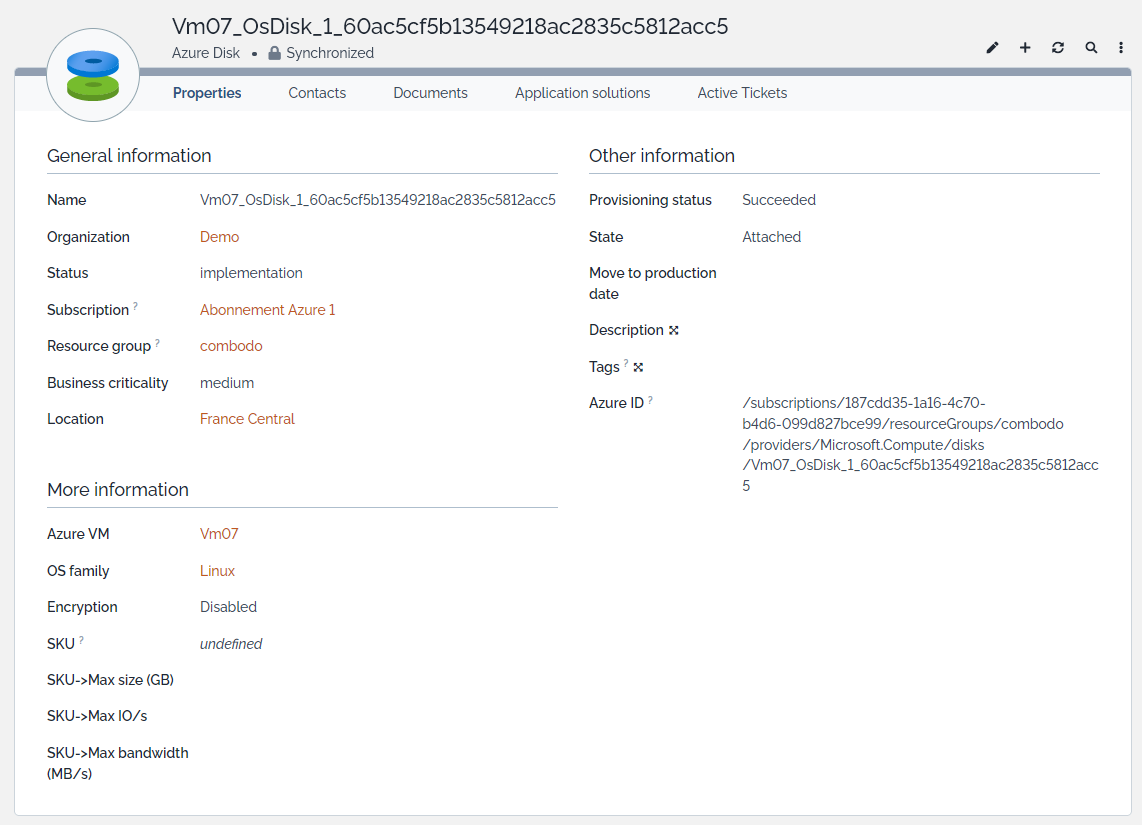Show the Active Tickets tab
This screenshot has width=1142, height=825.
tap(742, 93)
